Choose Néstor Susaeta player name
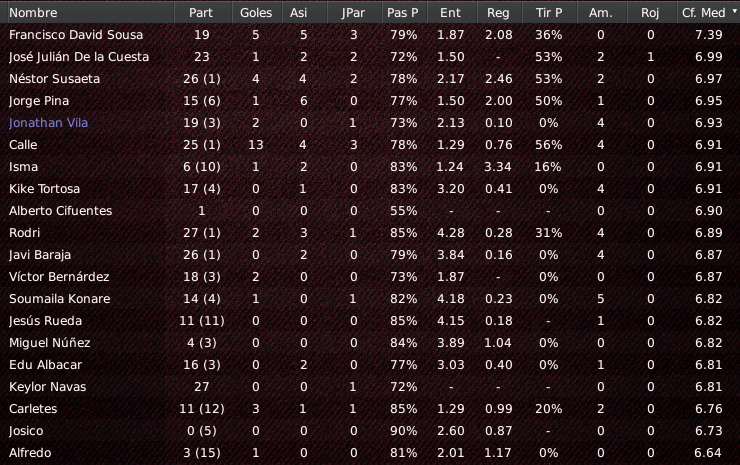 (54, 79)
